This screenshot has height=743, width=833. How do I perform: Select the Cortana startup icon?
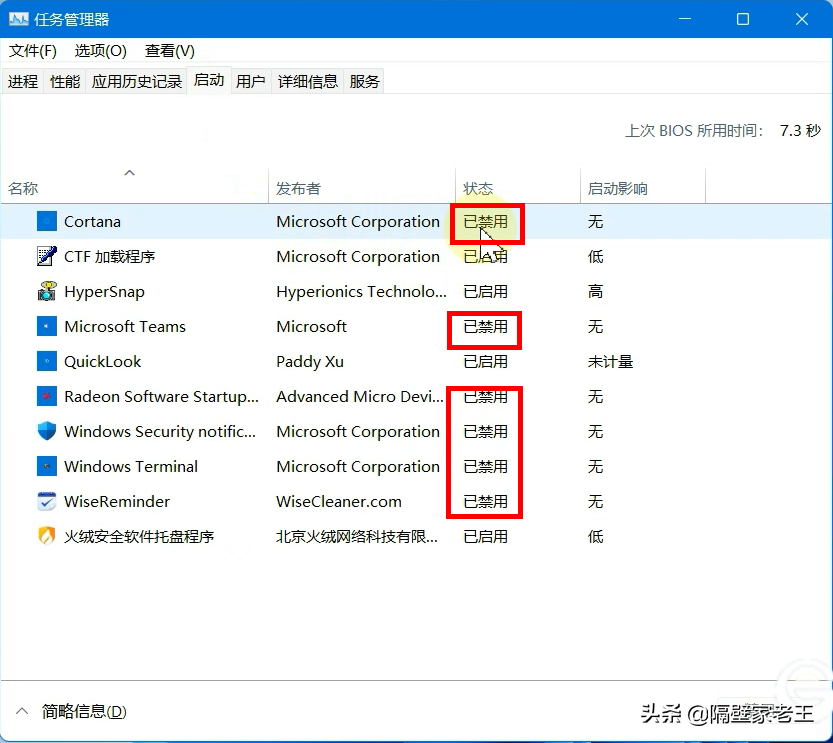pyautogui.click(x=45, y=221)
